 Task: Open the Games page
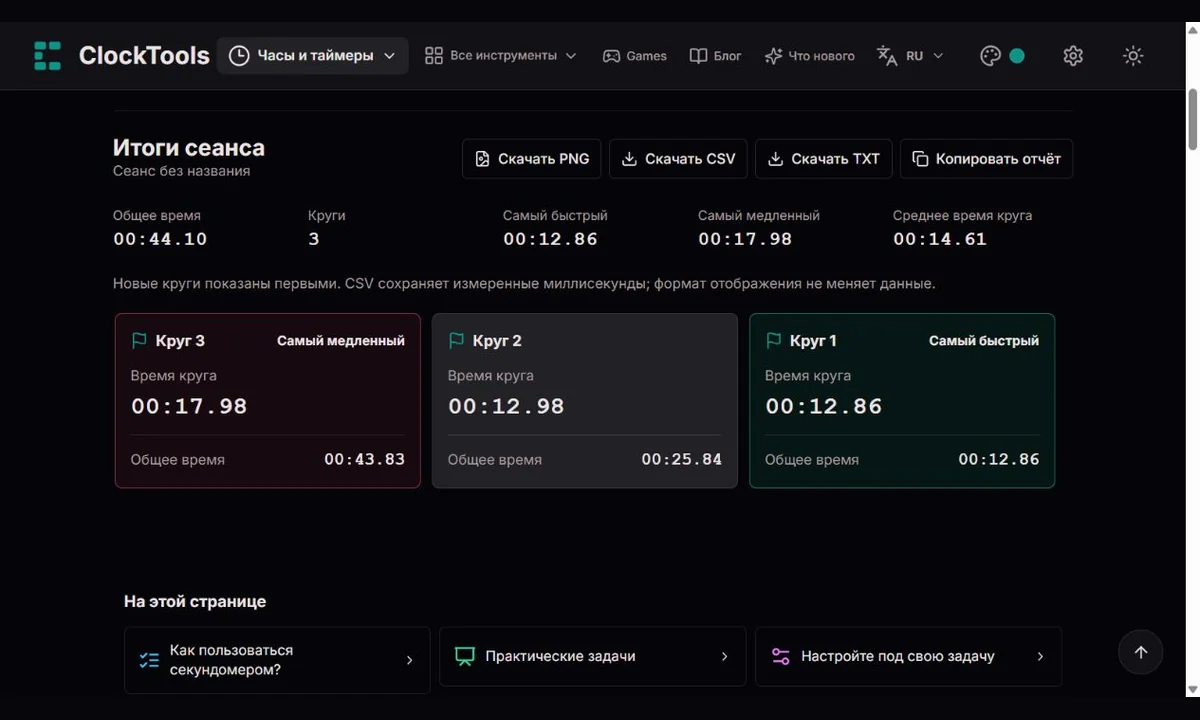tap(634, 56)
